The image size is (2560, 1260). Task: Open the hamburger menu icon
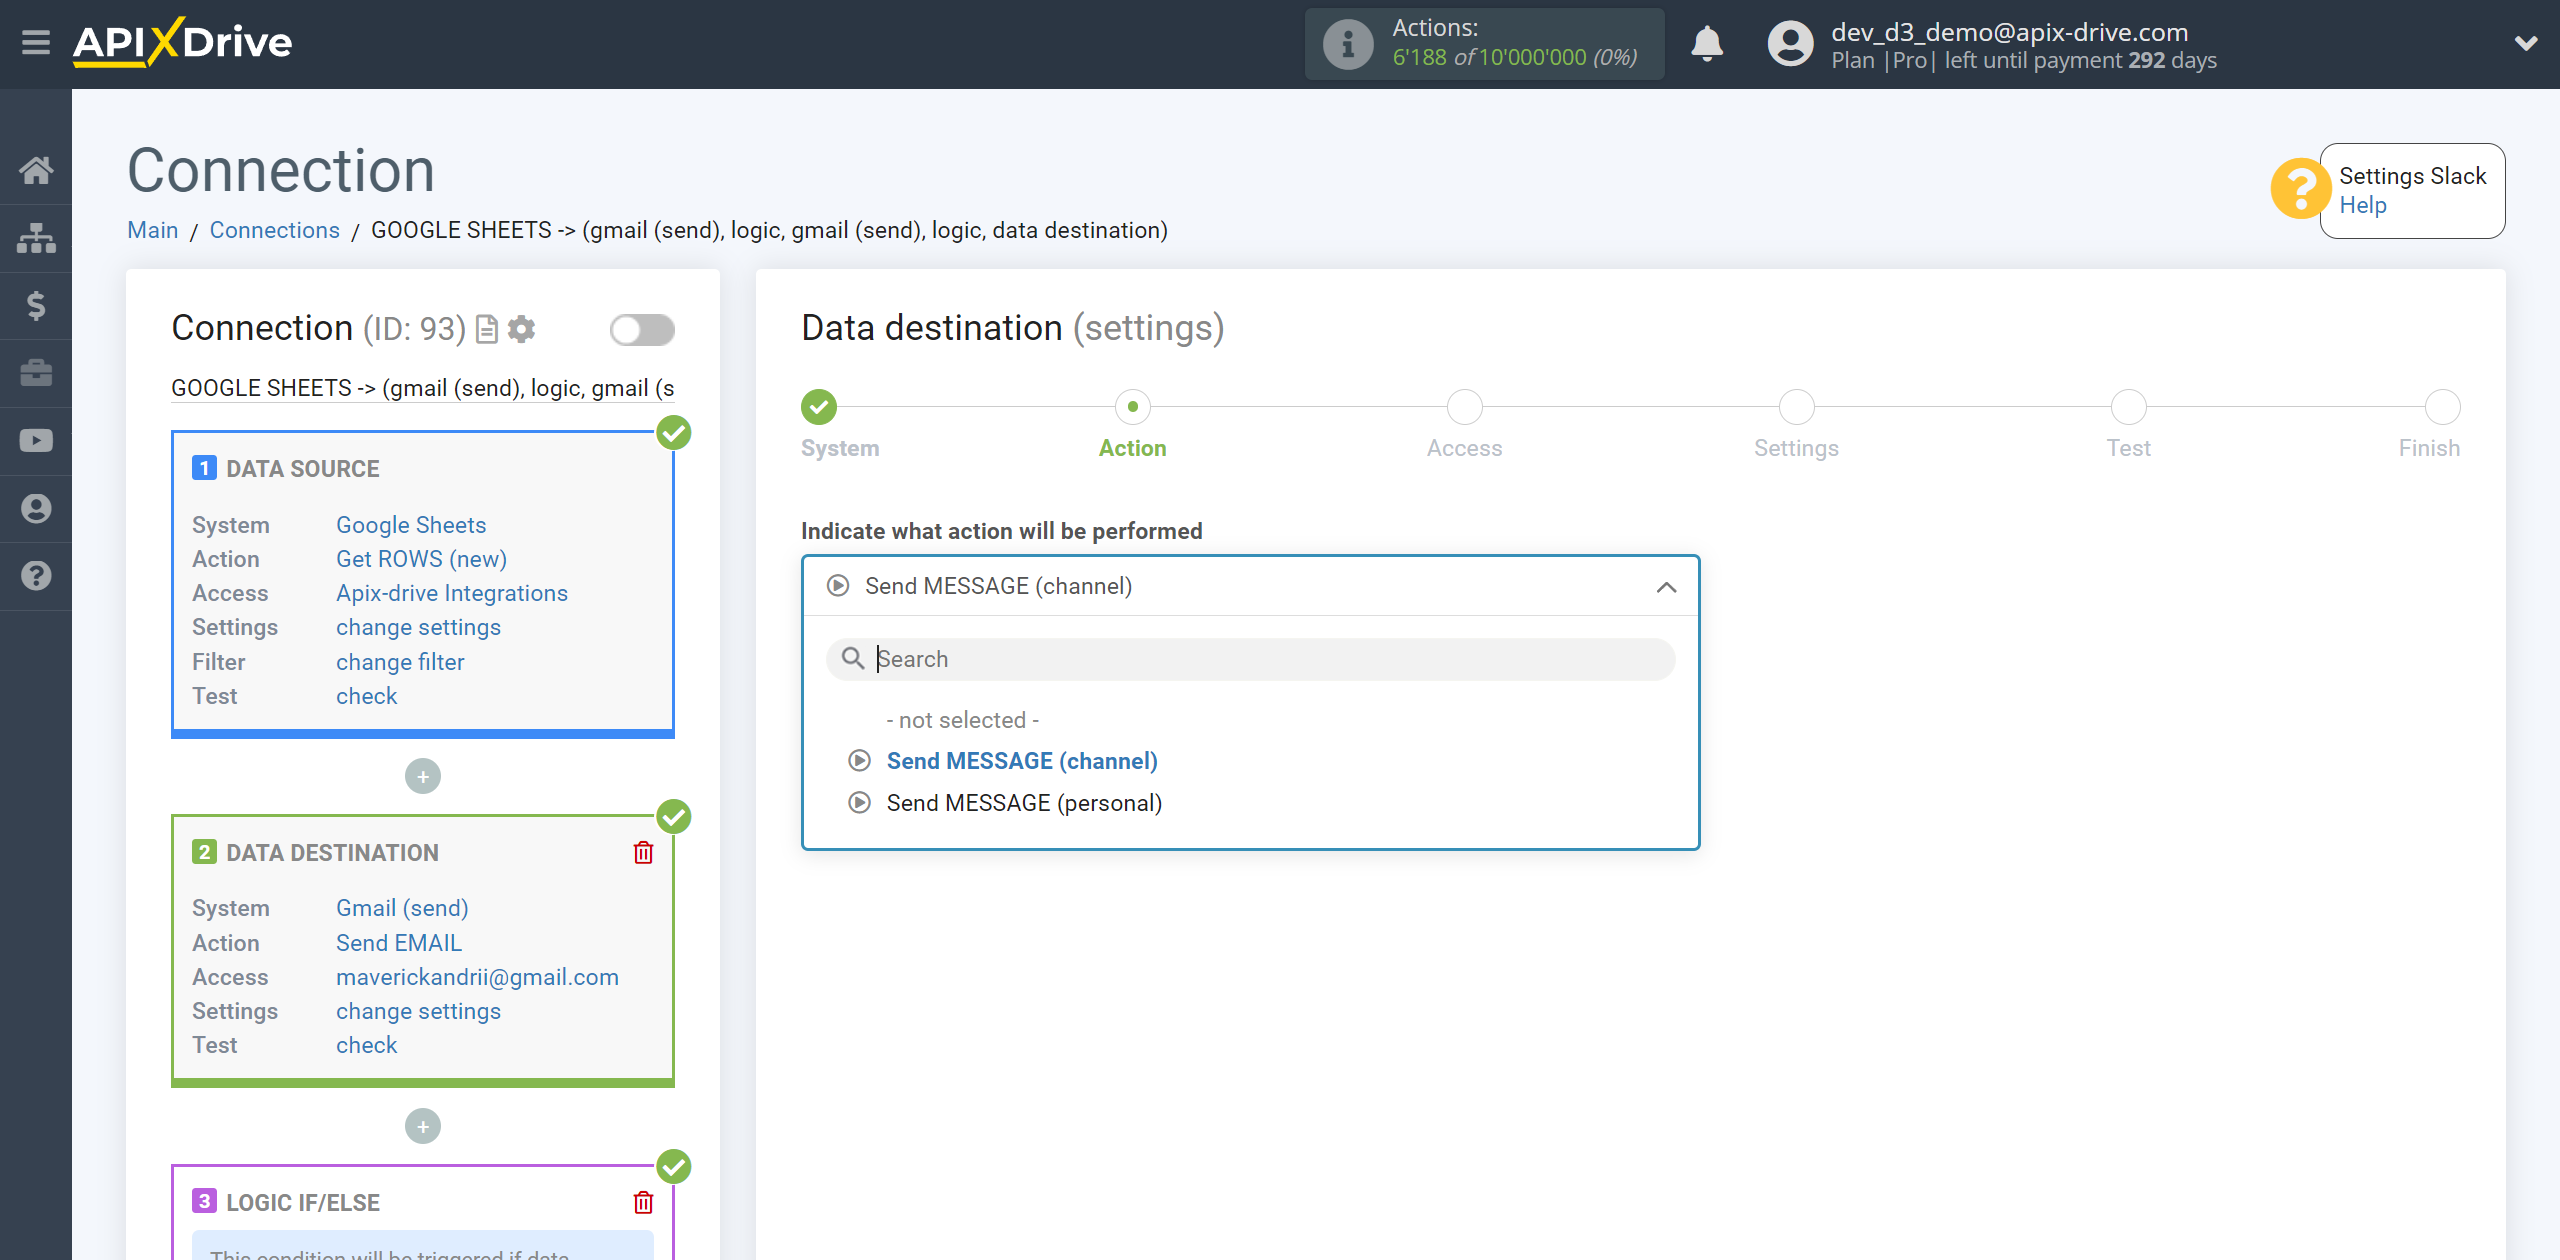click(x=36, y=43)
